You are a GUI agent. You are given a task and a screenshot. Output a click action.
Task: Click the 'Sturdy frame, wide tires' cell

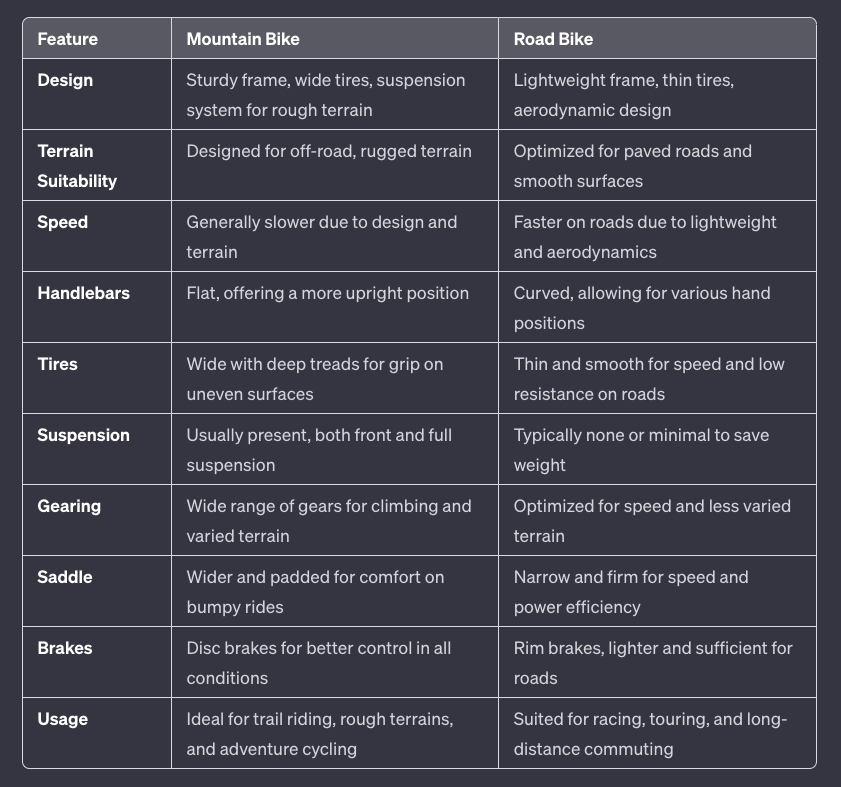(335, 94)
